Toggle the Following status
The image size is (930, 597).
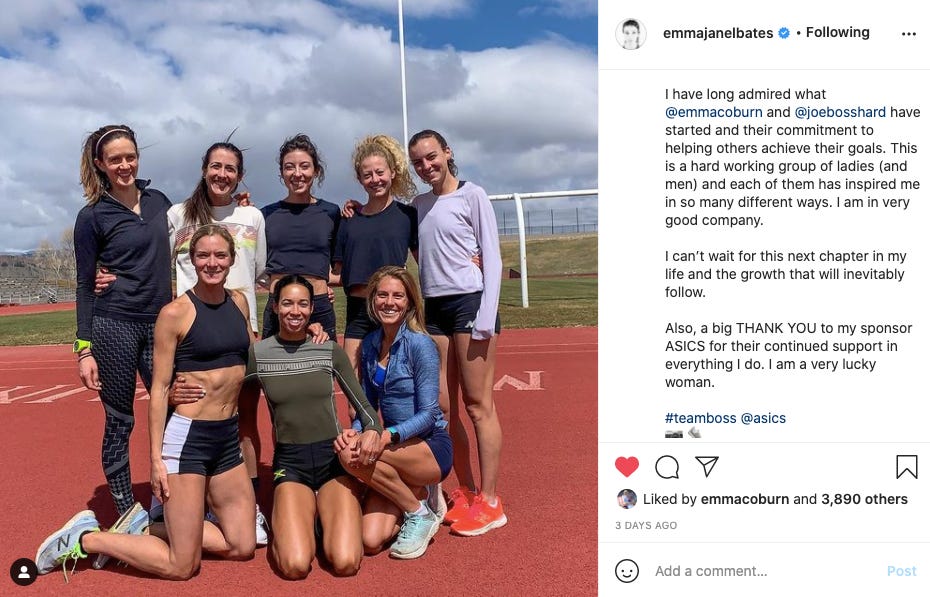(837, 33)
